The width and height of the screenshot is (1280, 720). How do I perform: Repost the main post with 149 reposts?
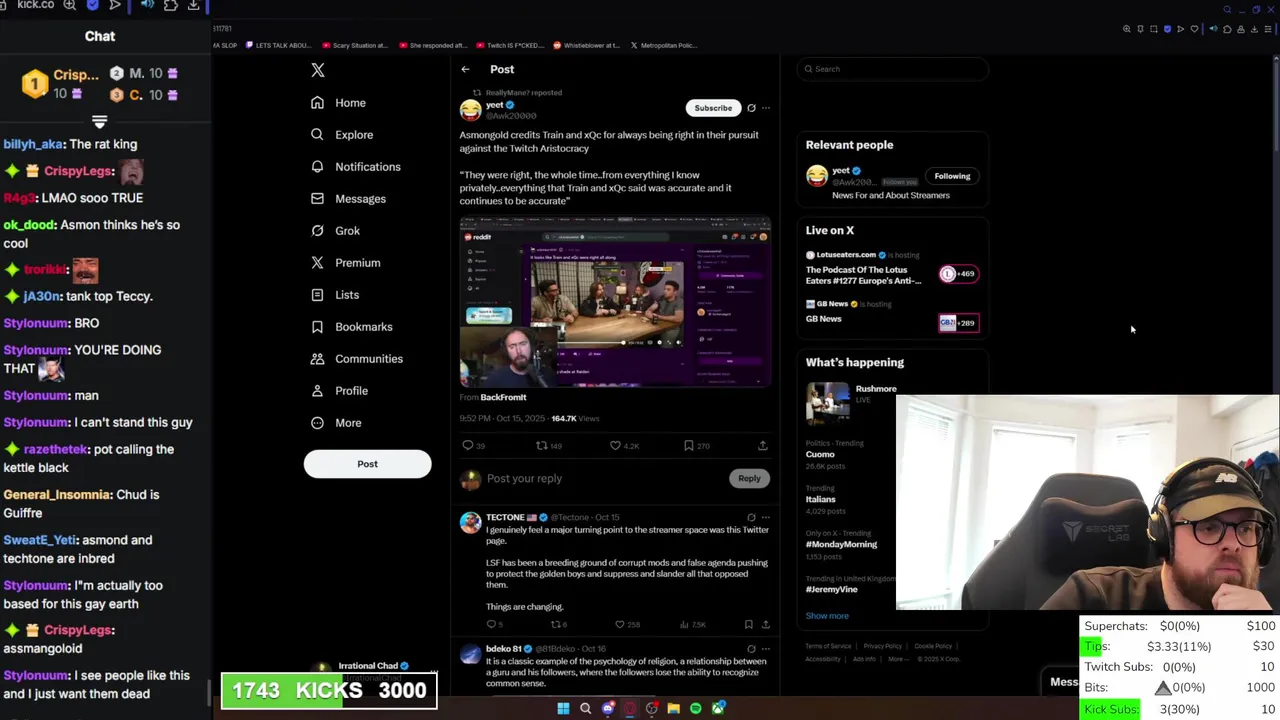[x=542, y=445]
